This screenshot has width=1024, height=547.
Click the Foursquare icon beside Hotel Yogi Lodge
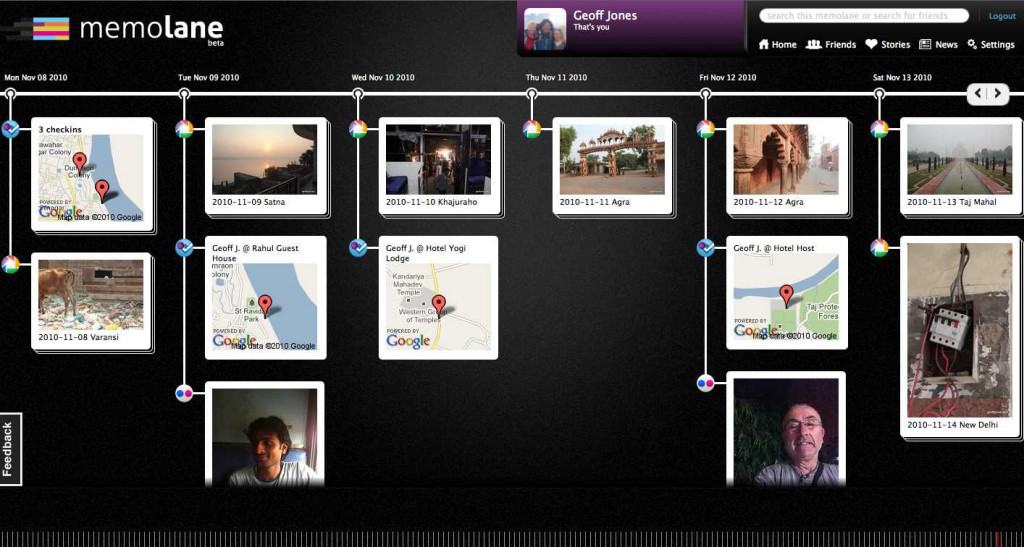pyautogui.click(x=357, y=248)
